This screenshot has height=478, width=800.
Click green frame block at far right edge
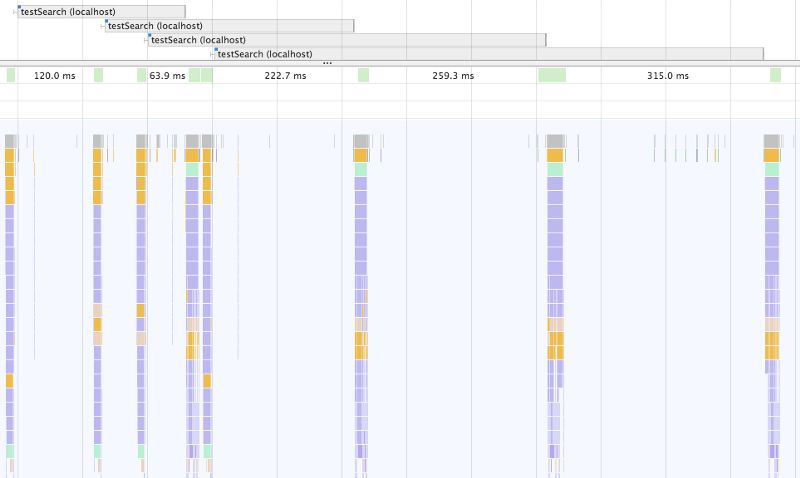[x=775, y=75]
